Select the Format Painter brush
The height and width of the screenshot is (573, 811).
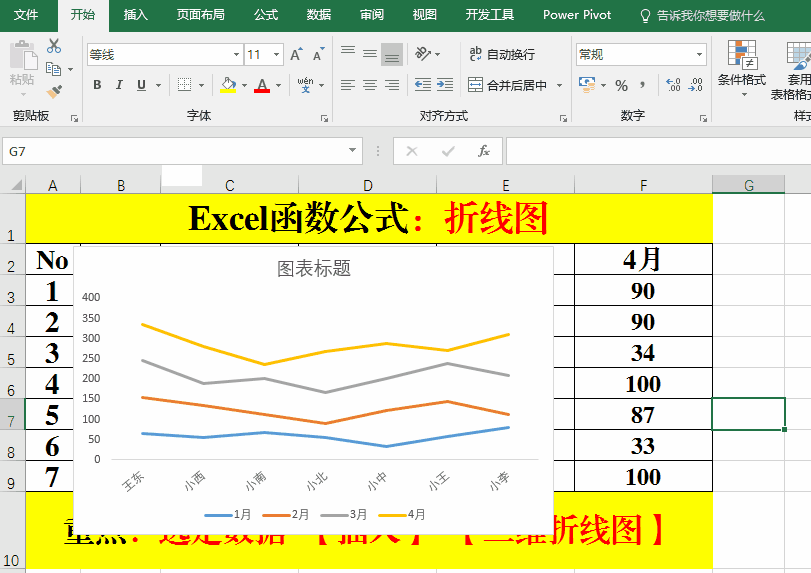(x=54, y=91)
